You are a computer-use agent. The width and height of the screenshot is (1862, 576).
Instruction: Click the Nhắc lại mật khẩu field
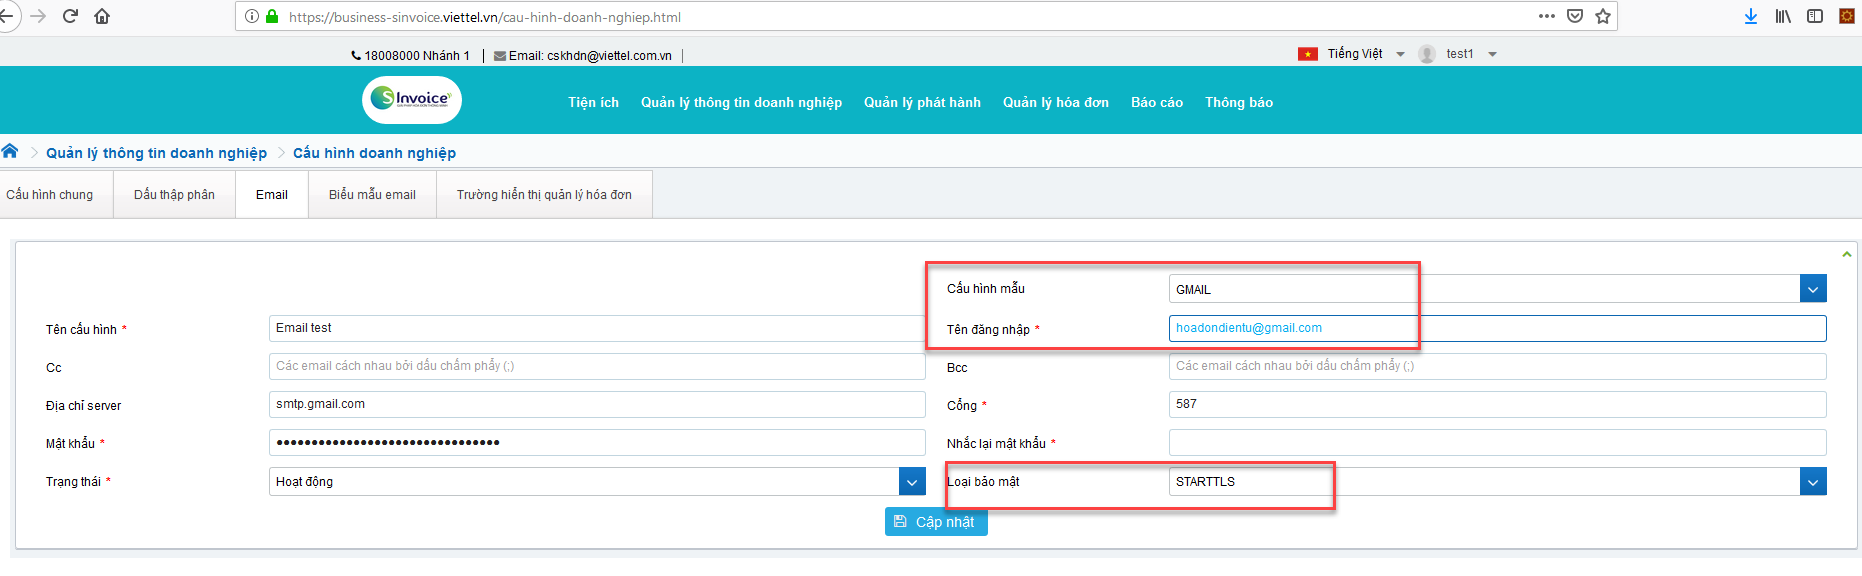(x=1497, y=442)
